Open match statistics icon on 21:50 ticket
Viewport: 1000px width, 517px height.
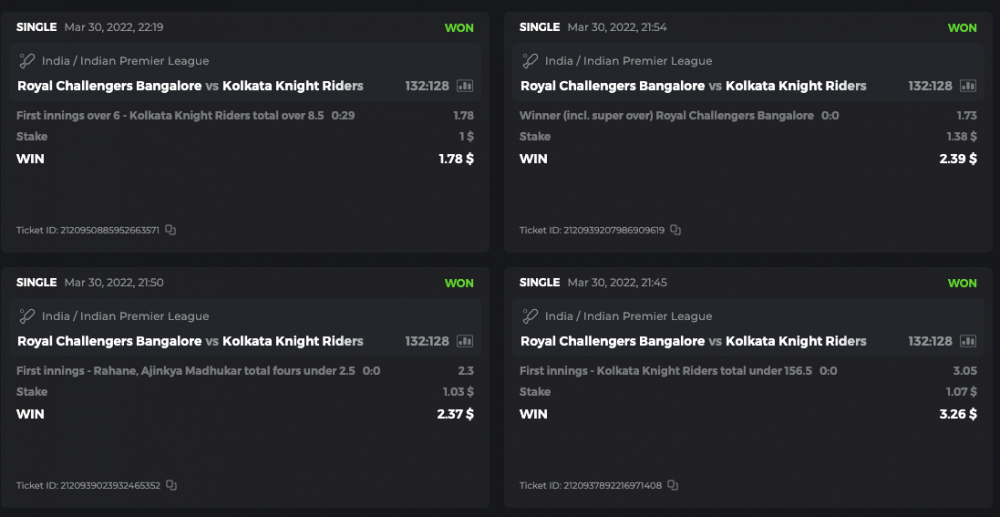464,341
